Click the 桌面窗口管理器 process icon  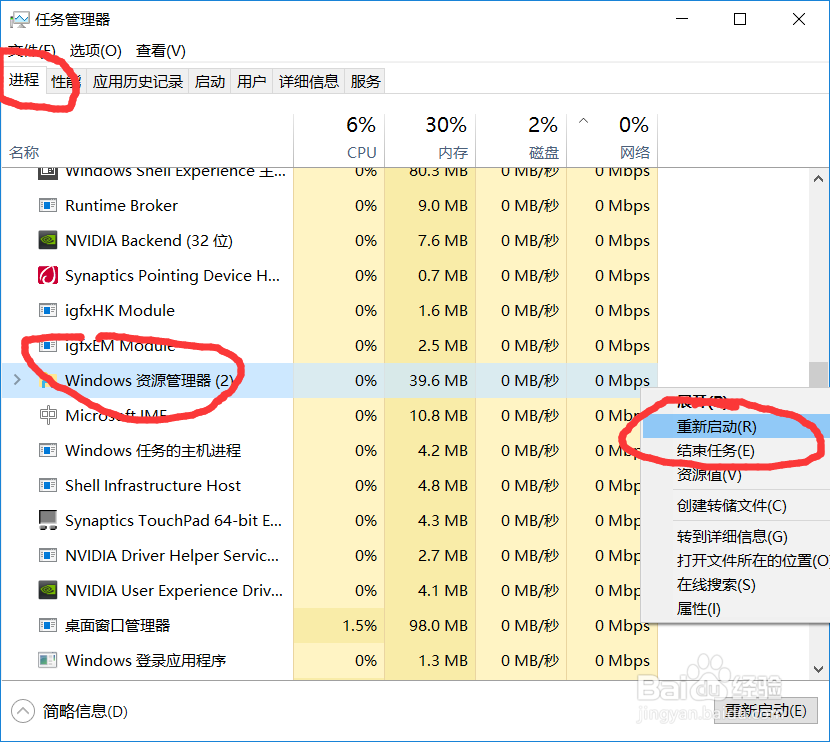click(48, 626)
